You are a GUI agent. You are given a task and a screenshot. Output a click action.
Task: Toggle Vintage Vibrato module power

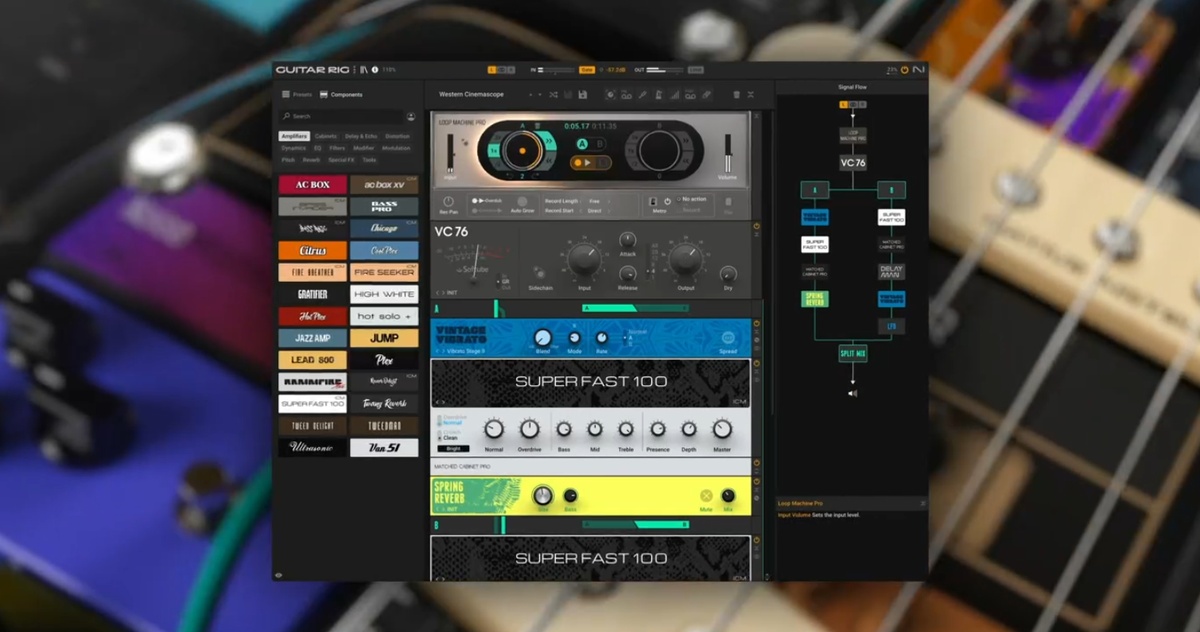[756, 324]
